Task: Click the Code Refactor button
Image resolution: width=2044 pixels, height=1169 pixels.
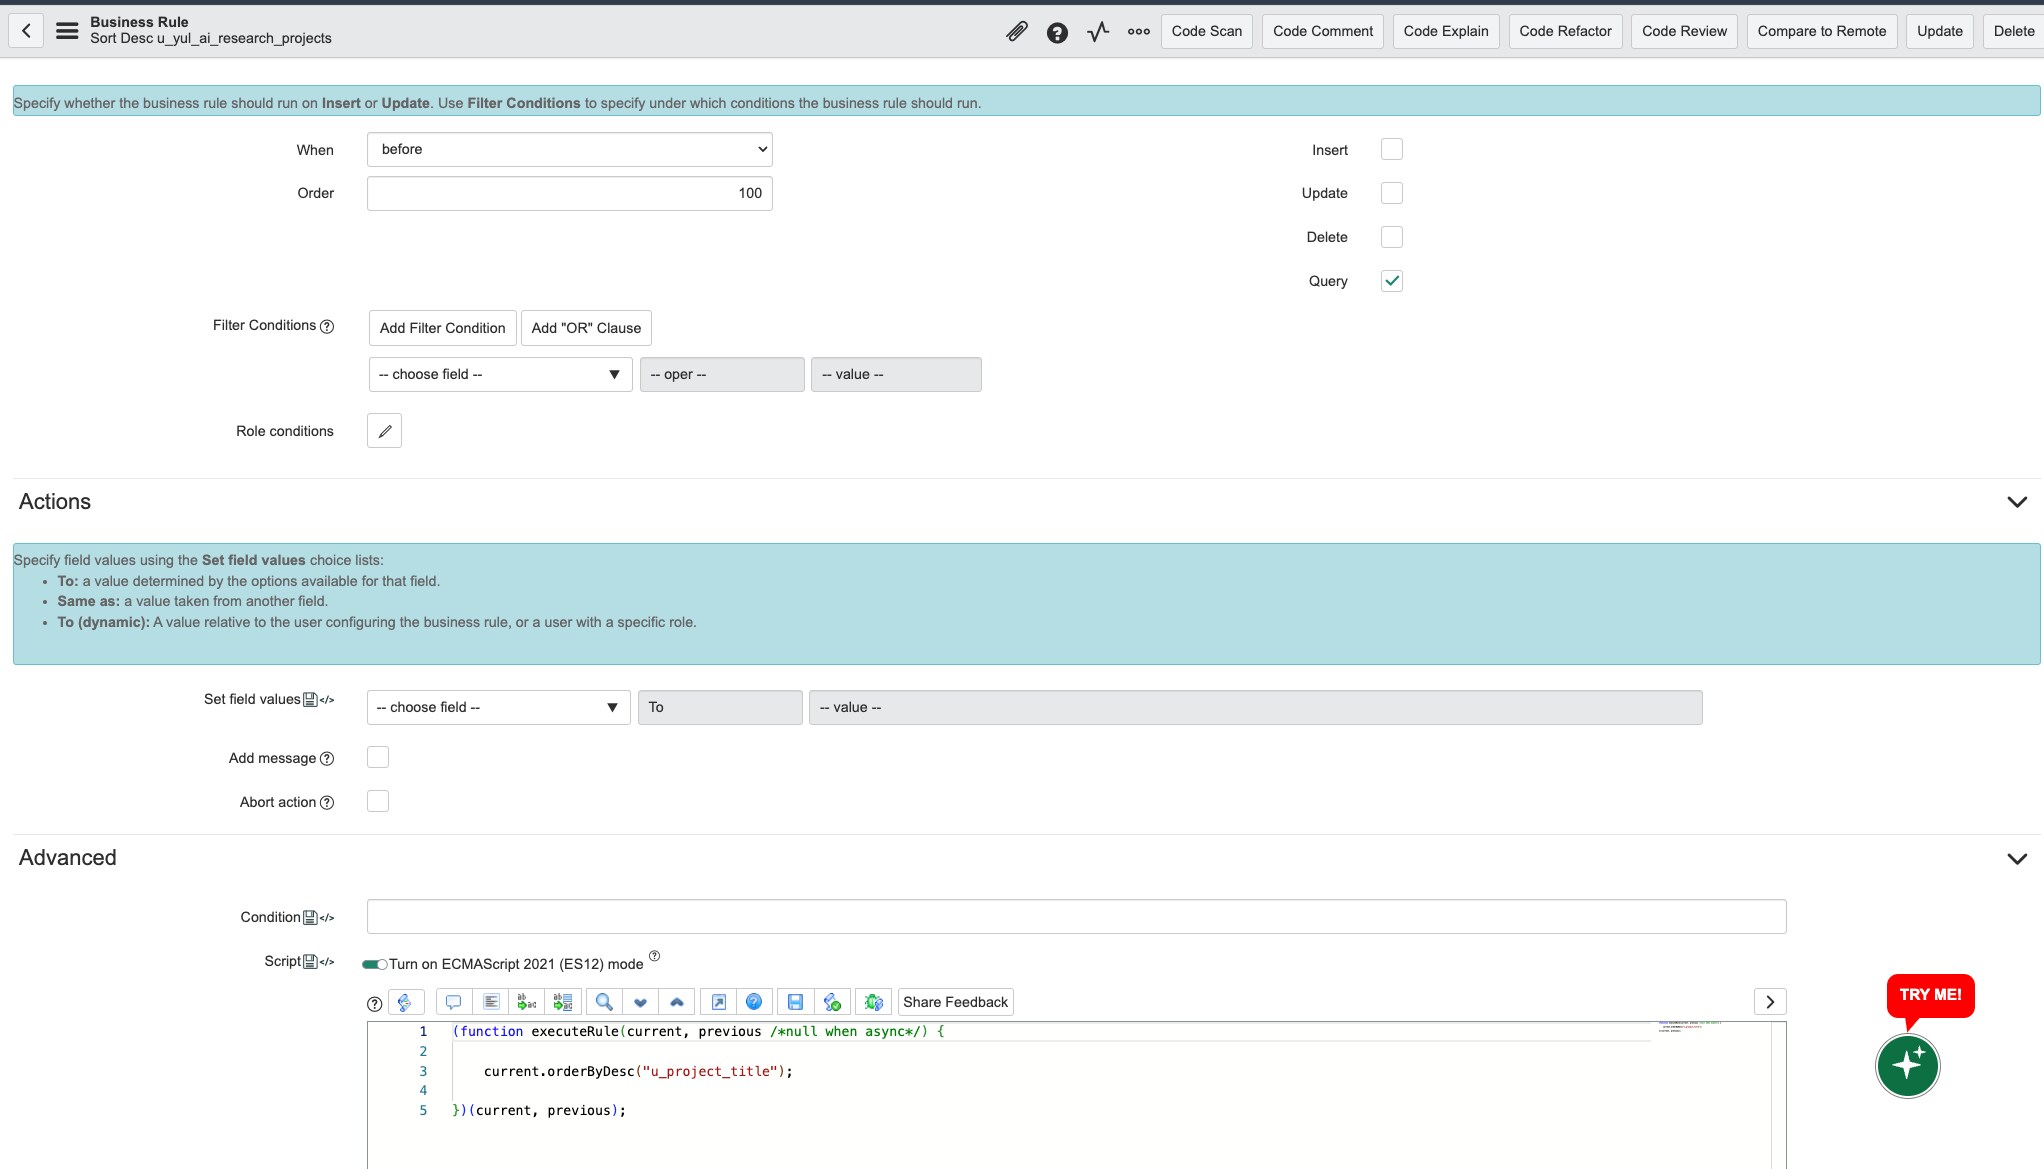Action: pyautogui.click(x=1565, y=31)
